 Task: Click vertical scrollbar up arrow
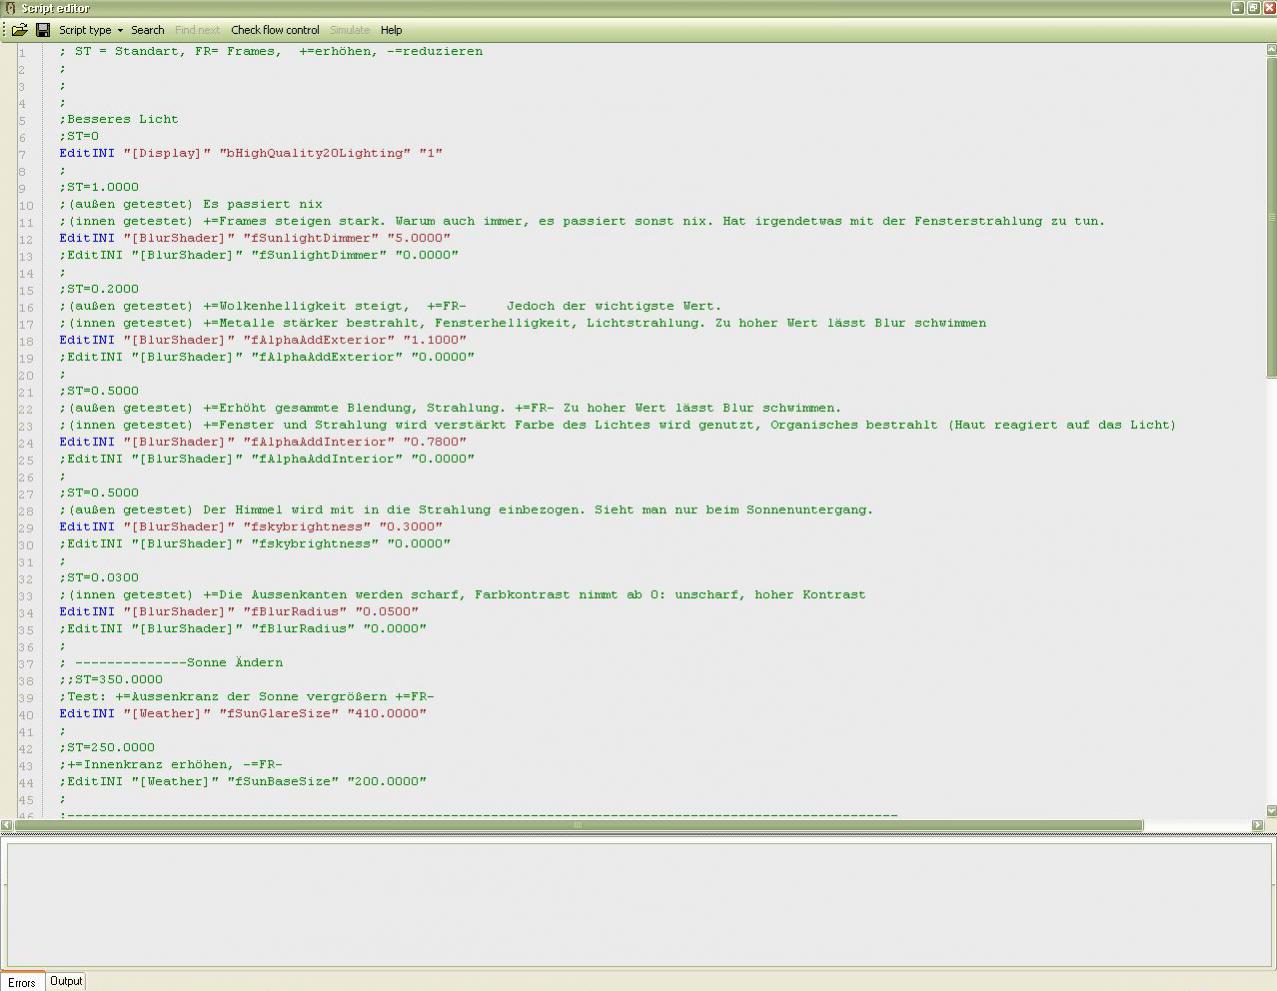point(1271,49)
